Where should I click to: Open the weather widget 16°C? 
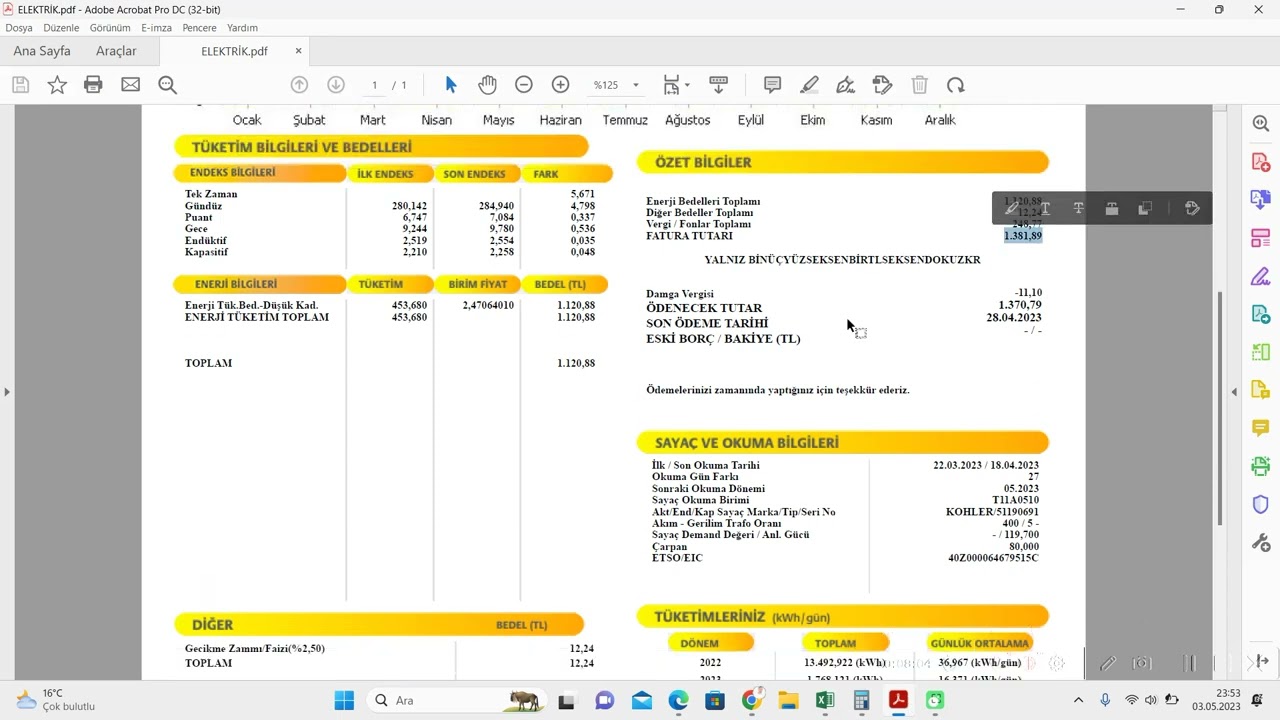click(x=56, y=700)
